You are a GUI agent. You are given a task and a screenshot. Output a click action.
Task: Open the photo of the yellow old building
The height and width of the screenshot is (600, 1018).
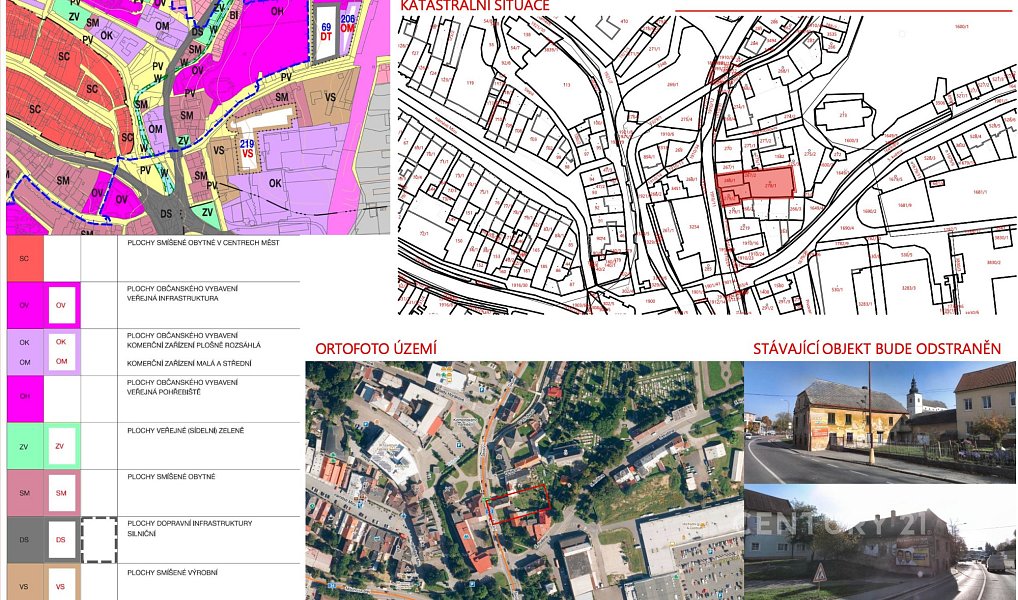click(879, 422)
